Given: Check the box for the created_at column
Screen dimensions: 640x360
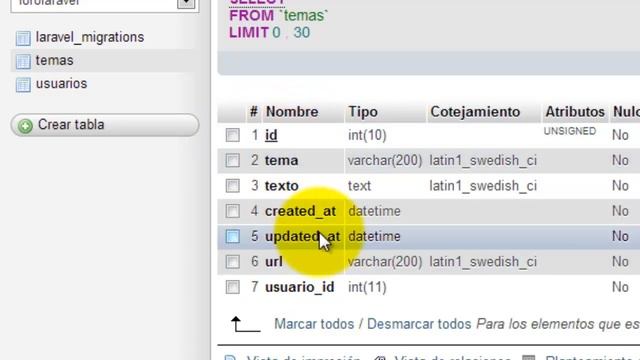Looking at the screenshot, I should [233, 211].
